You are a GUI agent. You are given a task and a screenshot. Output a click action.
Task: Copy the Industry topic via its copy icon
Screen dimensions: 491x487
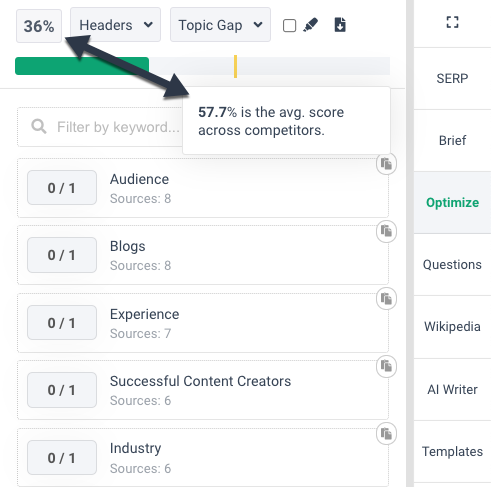click(x=386, y=434)
